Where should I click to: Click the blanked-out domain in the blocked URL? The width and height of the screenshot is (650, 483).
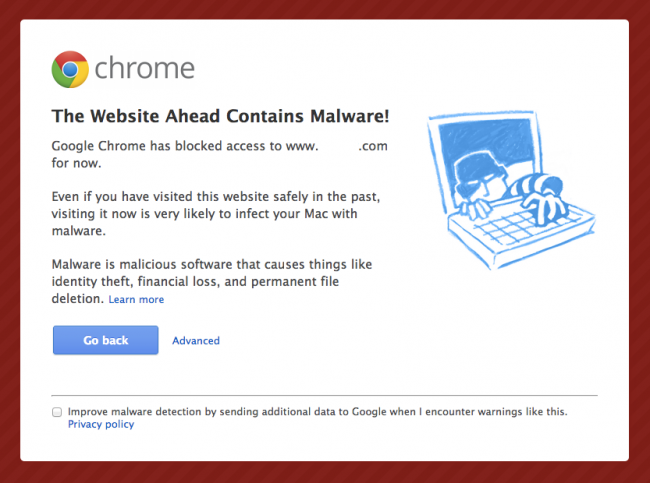point(338,146)
